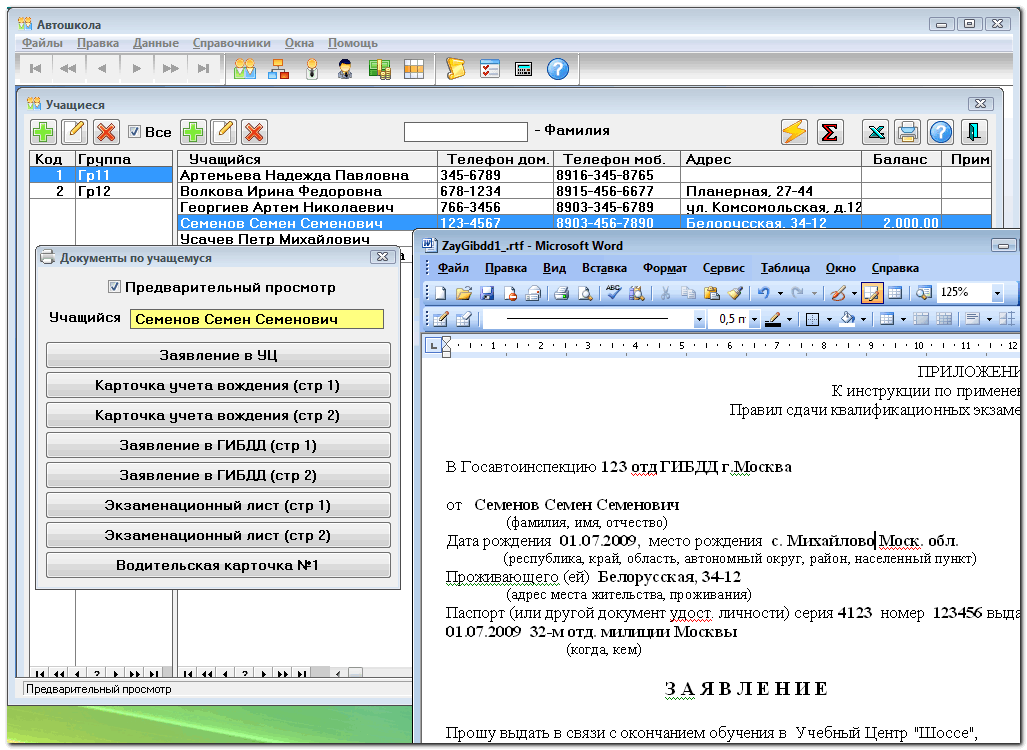Image resolution: width=1027 pixels, height=750 pixels.
Task: Click the calculator icon in main toolbar
Action: [x=523, y=69]
